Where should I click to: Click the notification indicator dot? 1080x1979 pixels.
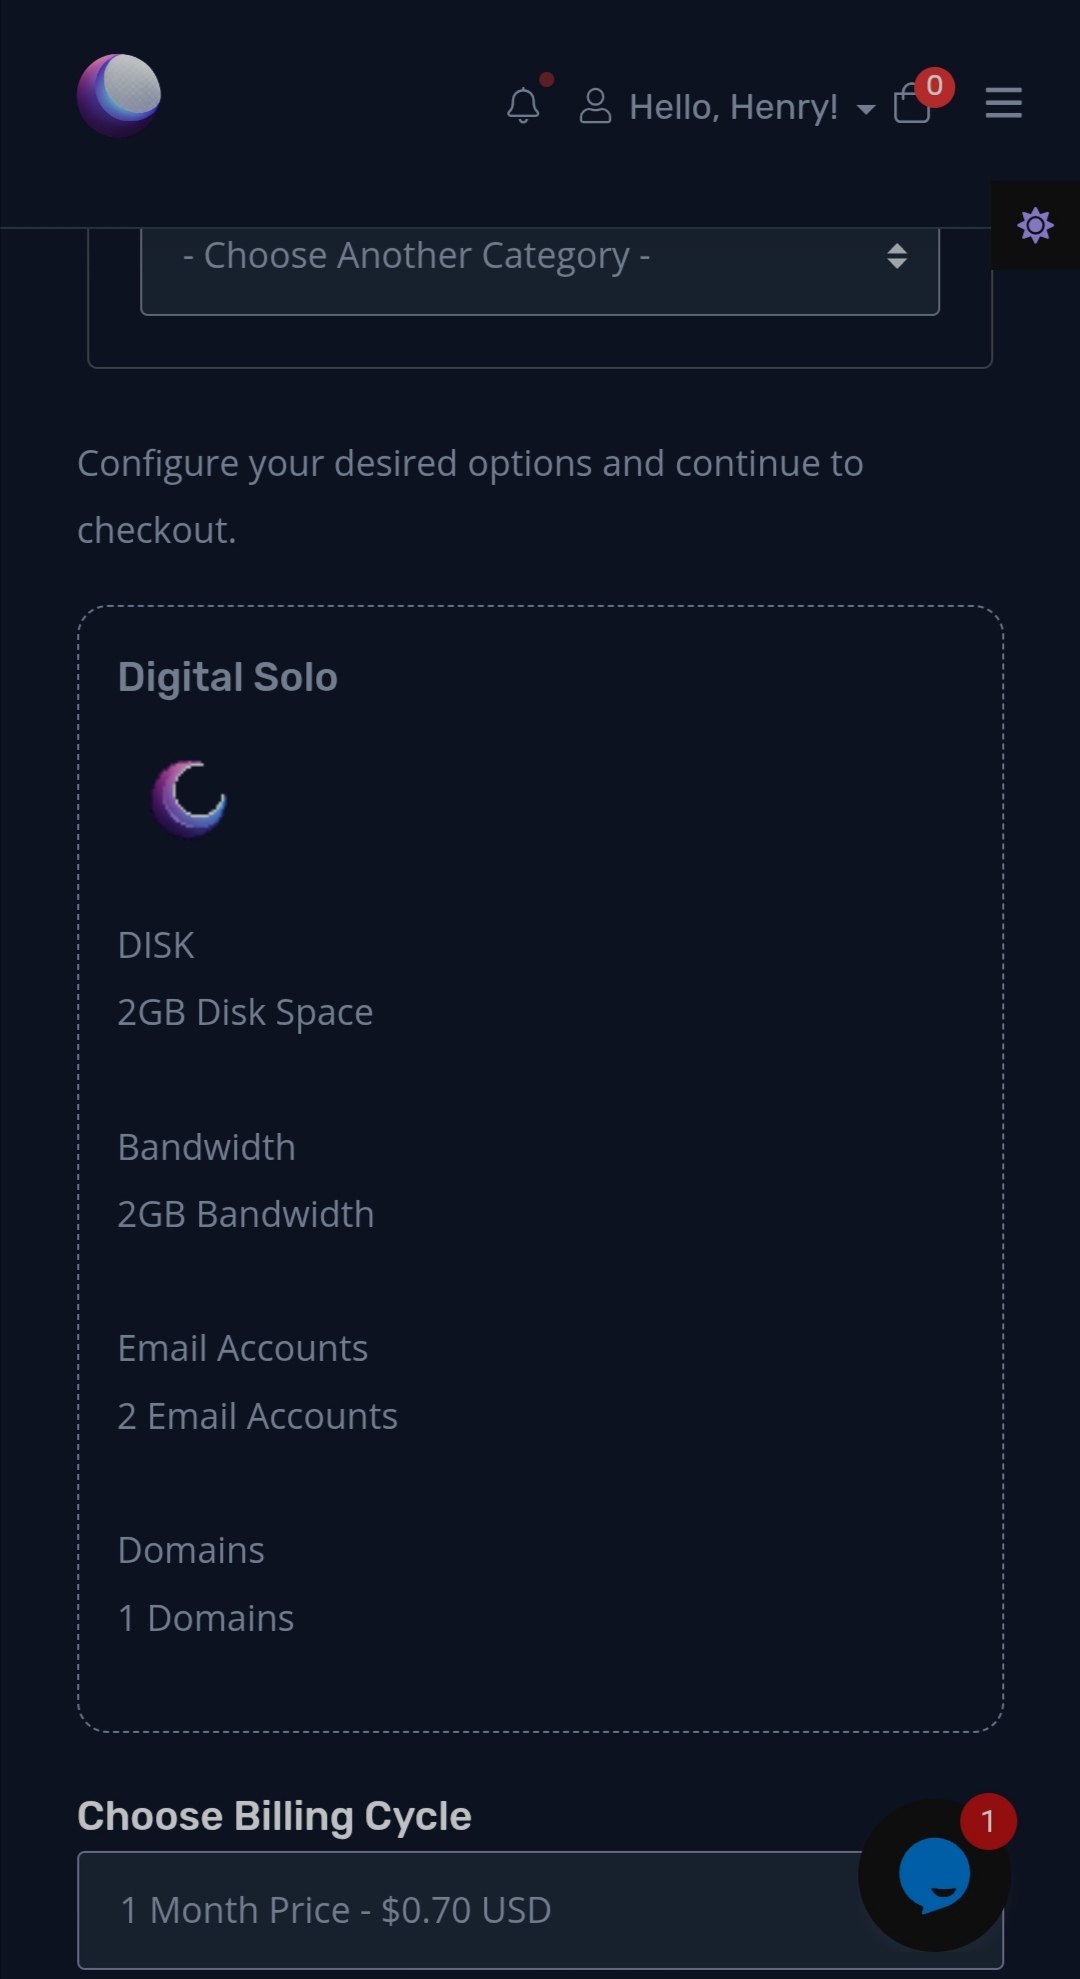pos(547,79)
